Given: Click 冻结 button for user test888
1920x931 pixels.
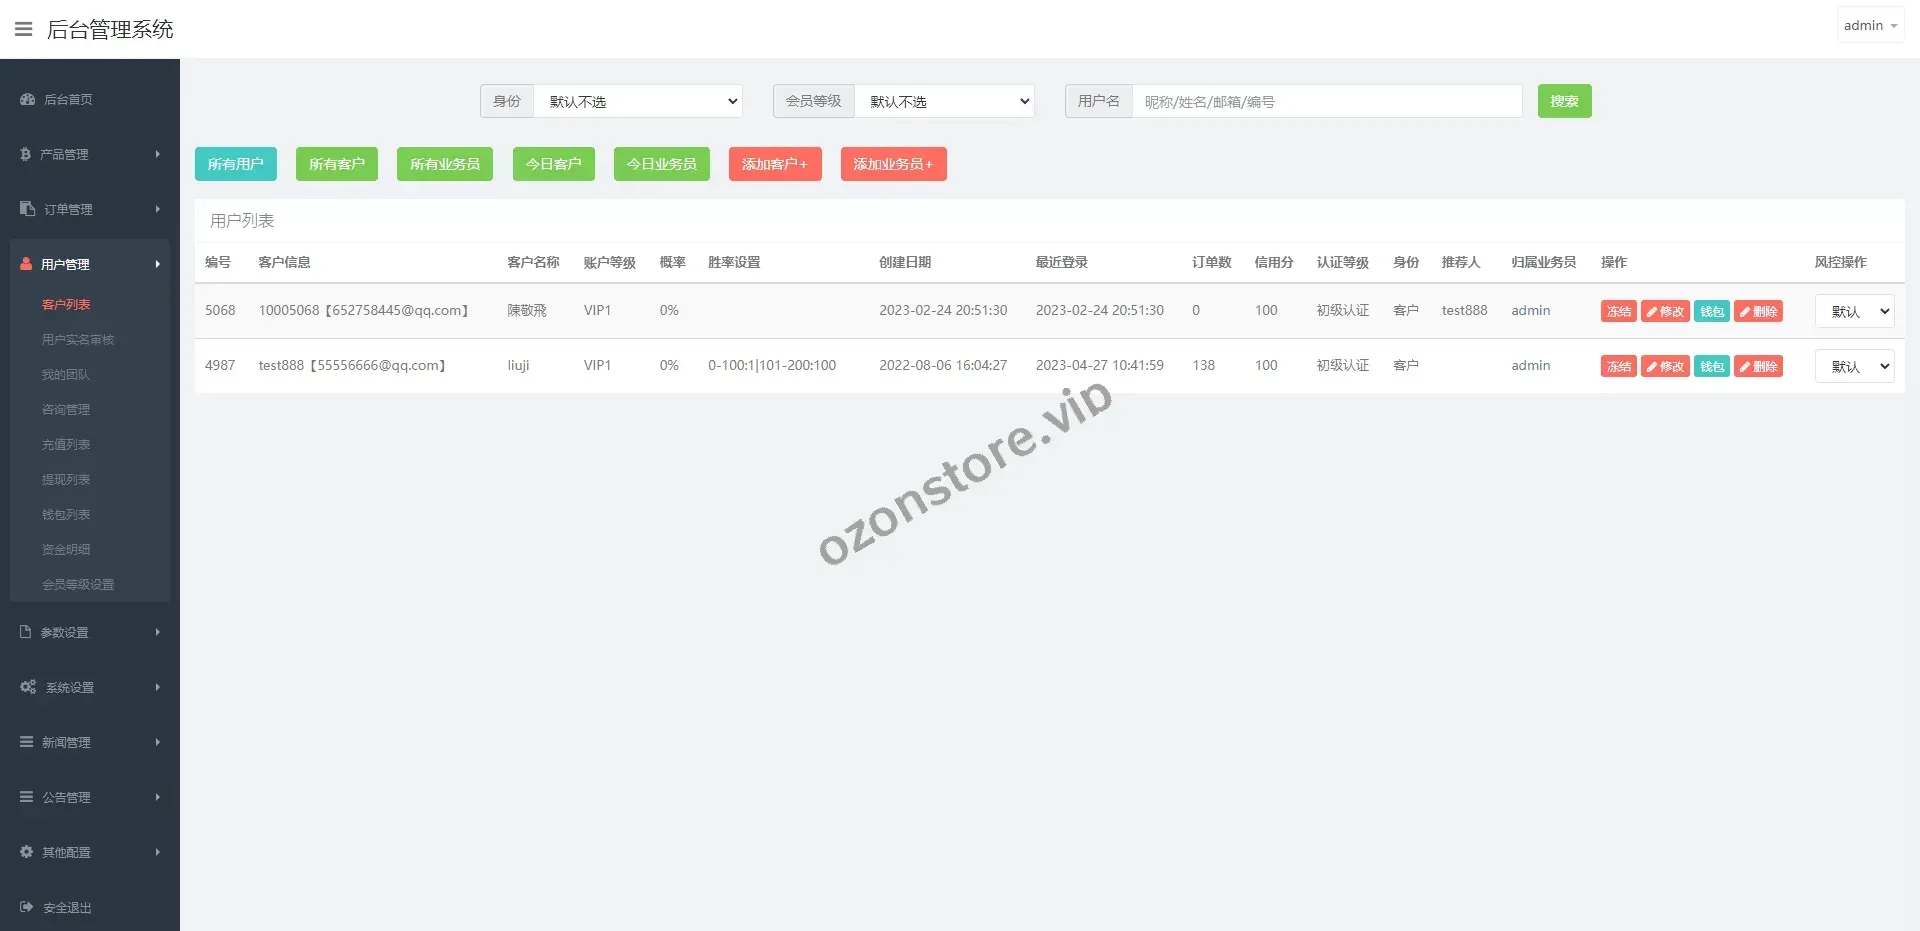Looking at the screenshot, I should click(x=1618, y=366).
